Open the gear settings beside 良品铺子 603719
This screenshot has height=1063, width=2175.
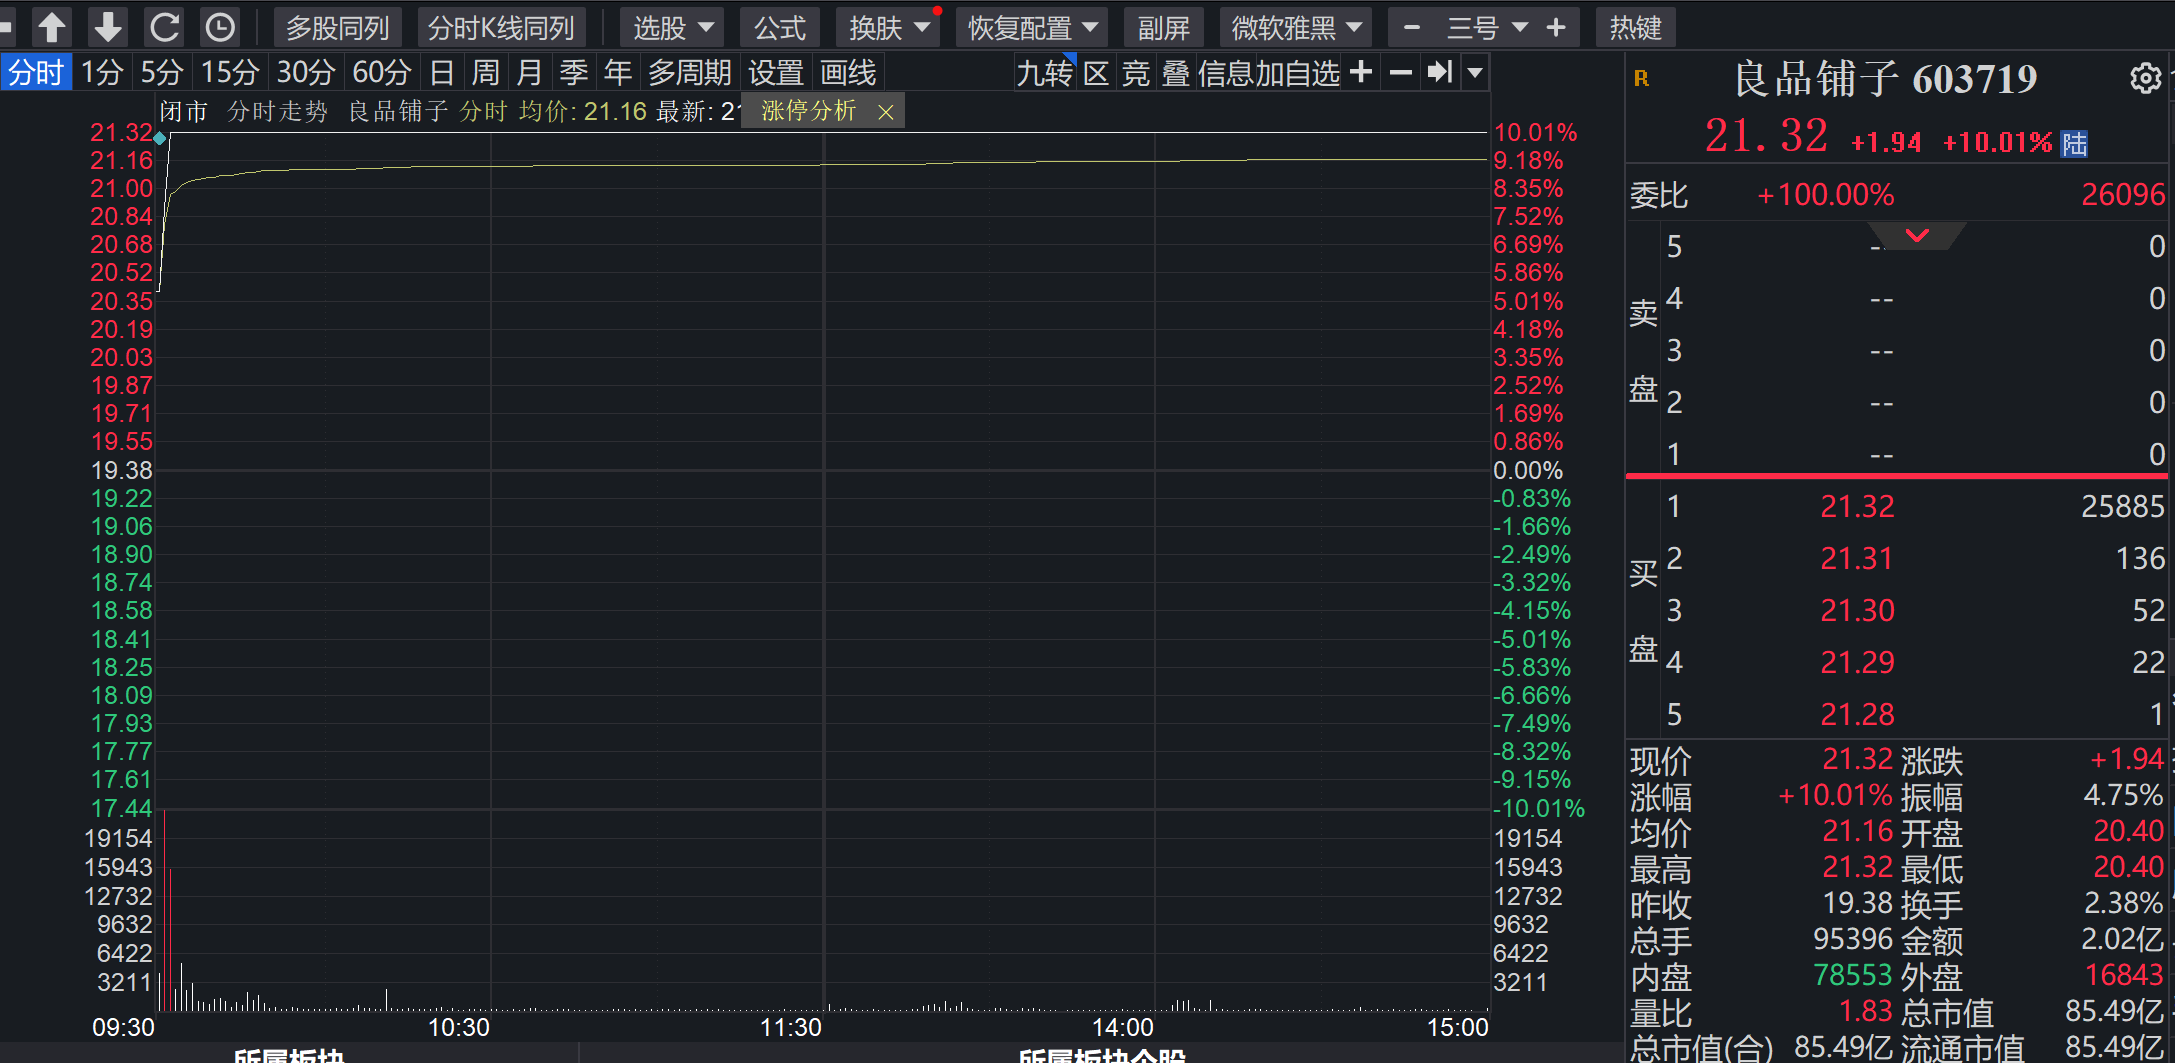pyautogui.click(x=2145, y=78)
